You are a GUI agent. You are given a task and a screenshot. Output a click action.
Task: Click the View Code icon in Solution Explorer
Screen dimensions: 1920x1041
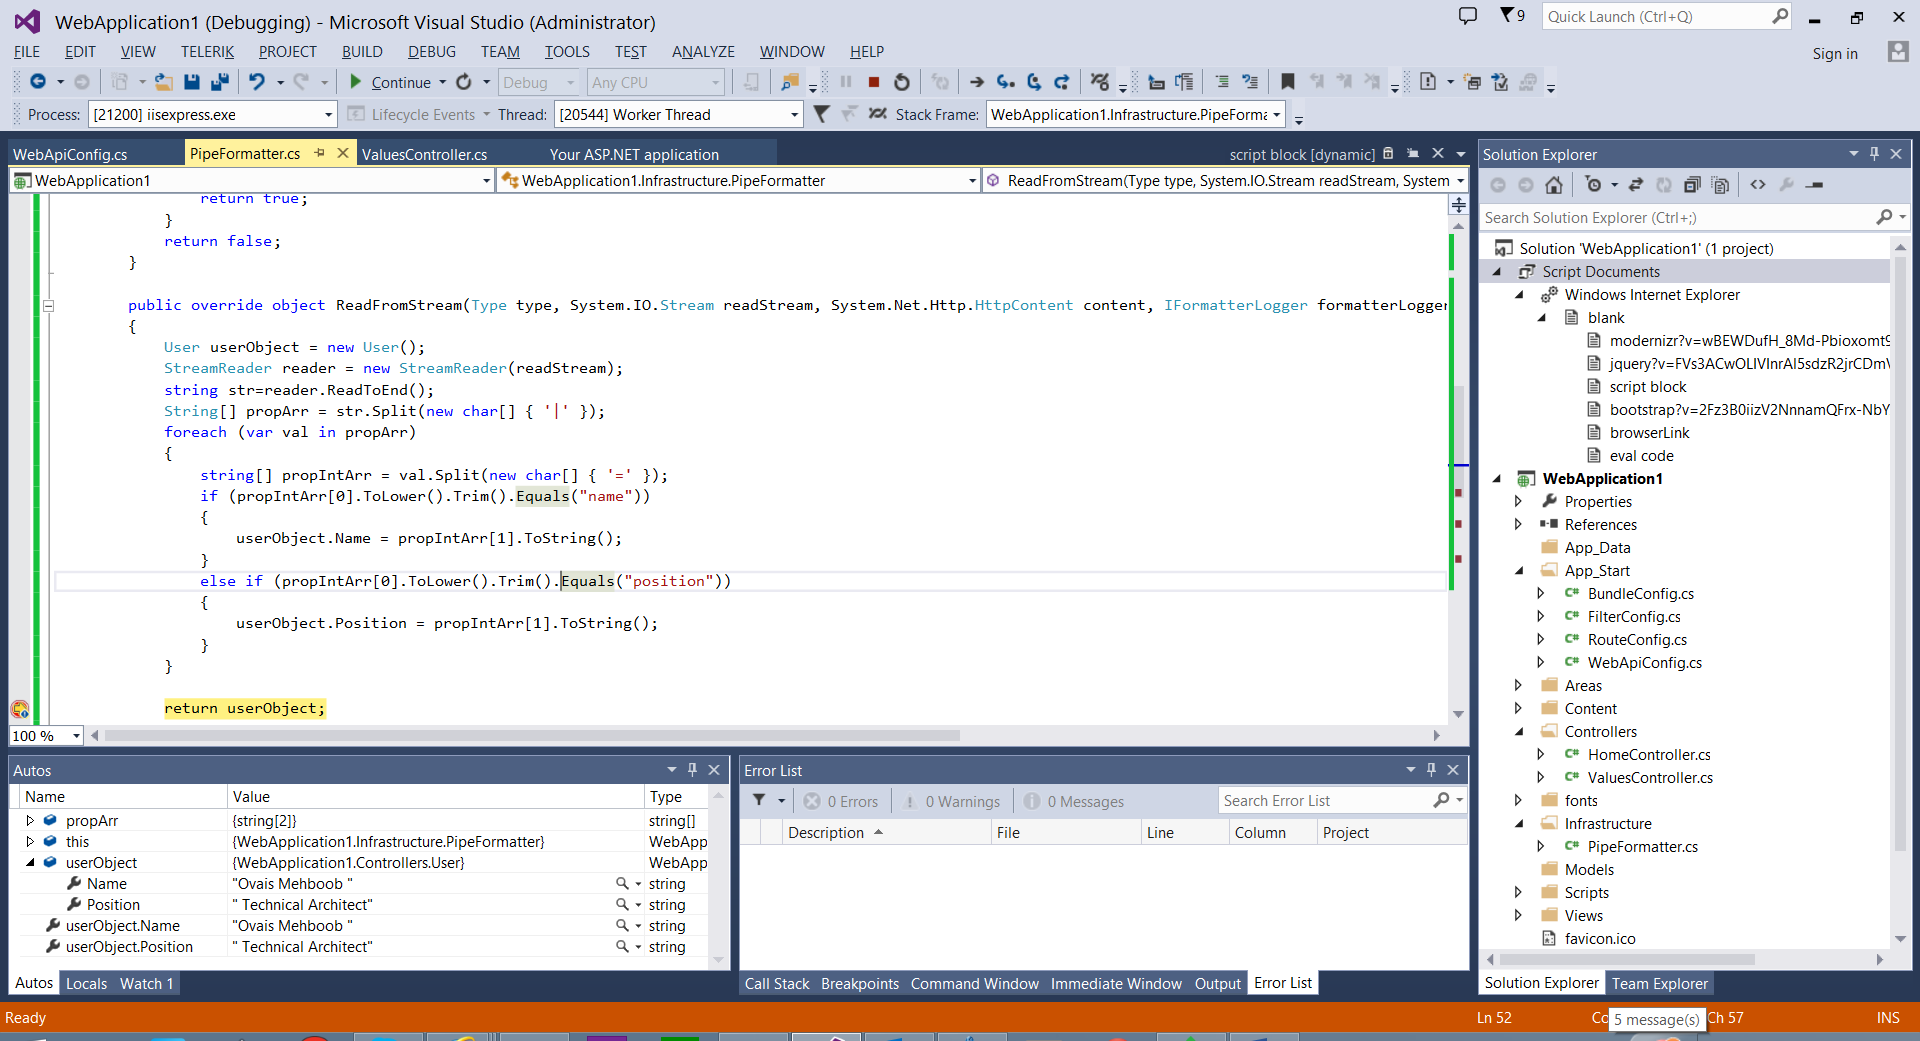[x=1758, y=185]
